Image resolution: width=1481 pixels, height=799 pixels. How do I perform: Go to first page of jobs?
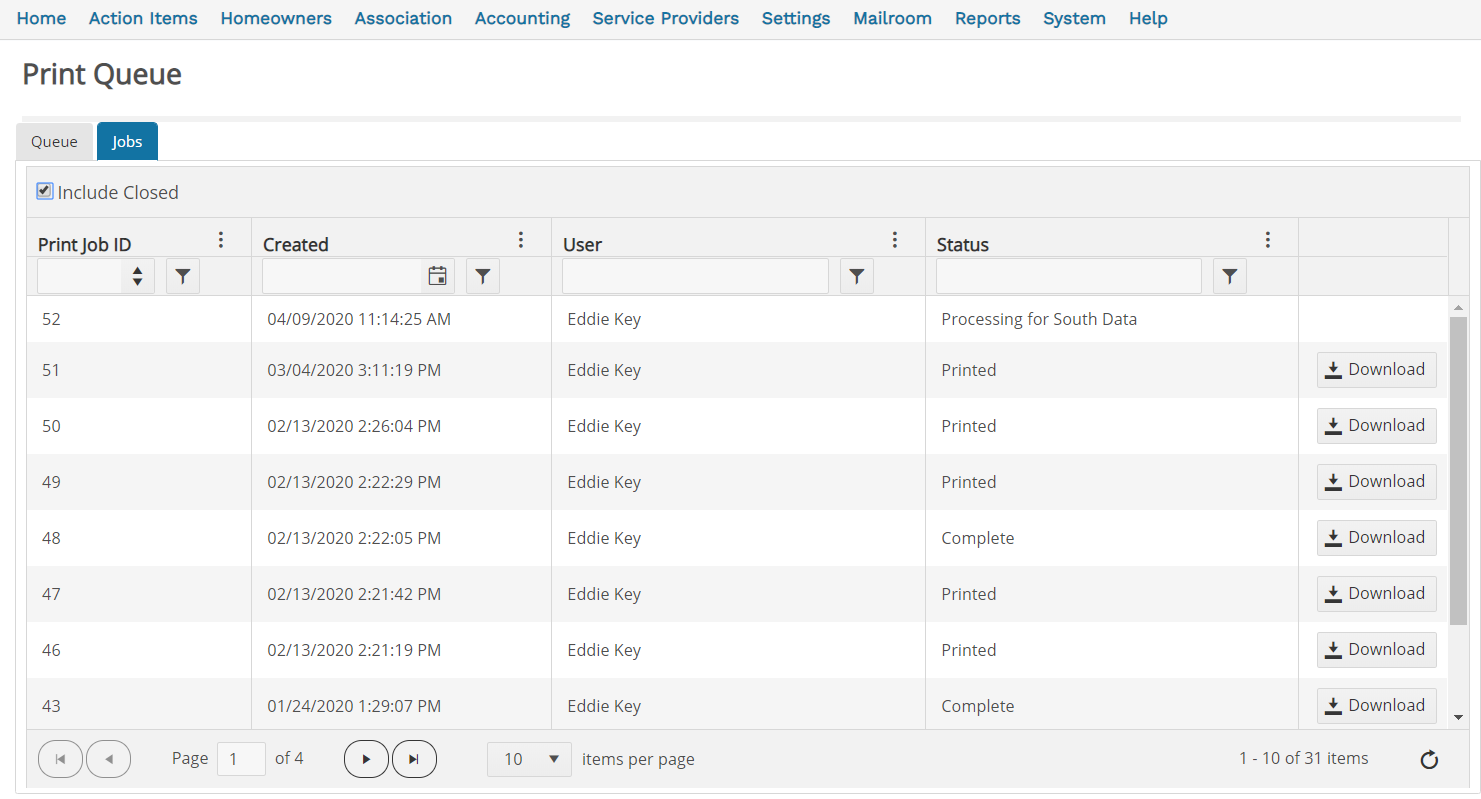click(x=60, y=759)
